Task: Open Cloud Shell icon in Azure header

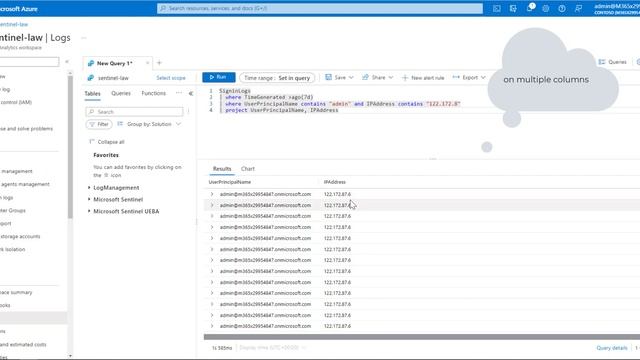Action: pos(496,8)
